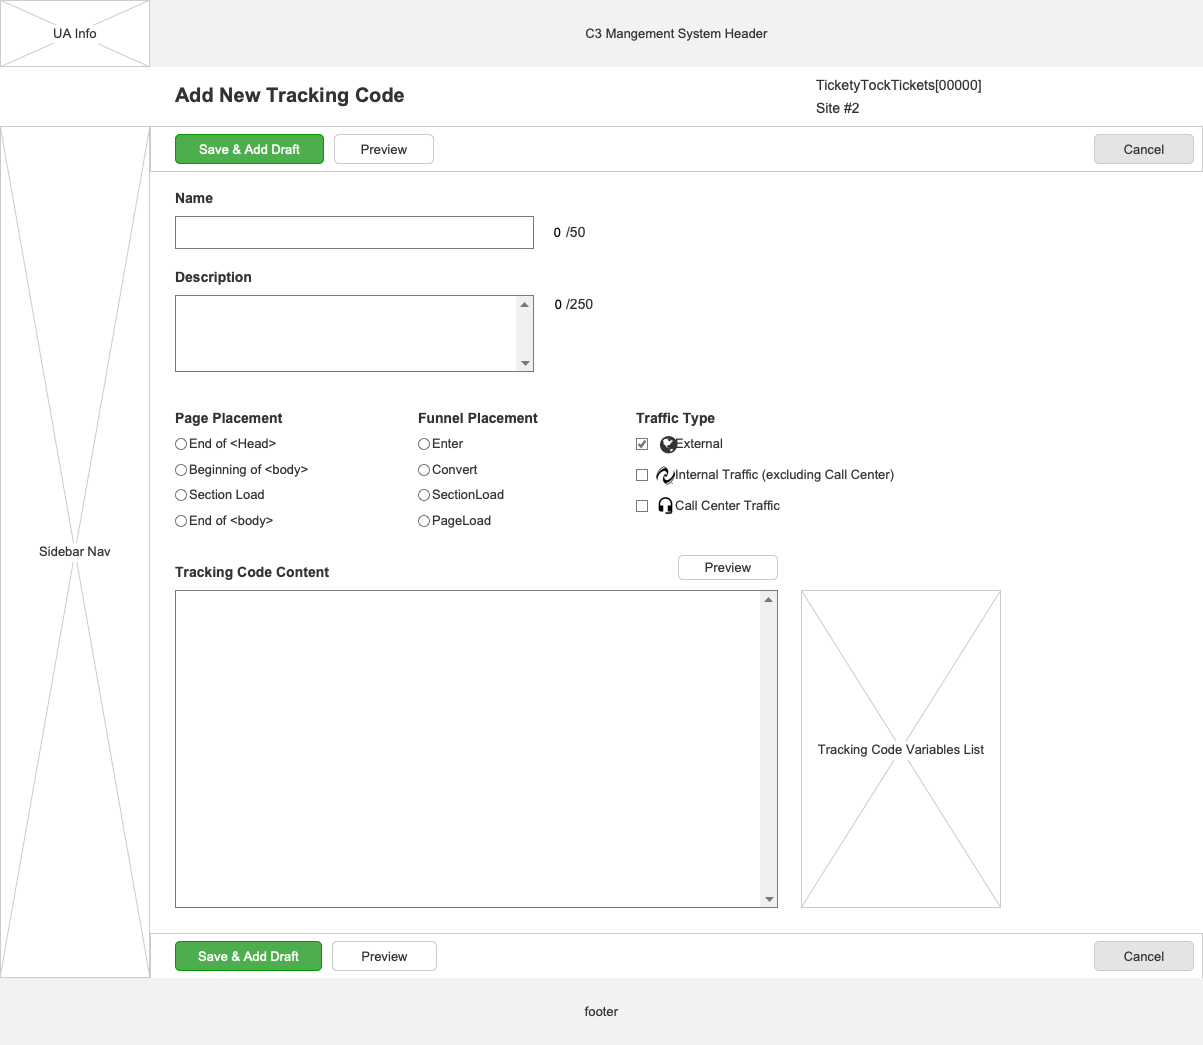Click the bottom Preview button
The height and width of the screenshot is (1045, 1203).
pos(384,956)
